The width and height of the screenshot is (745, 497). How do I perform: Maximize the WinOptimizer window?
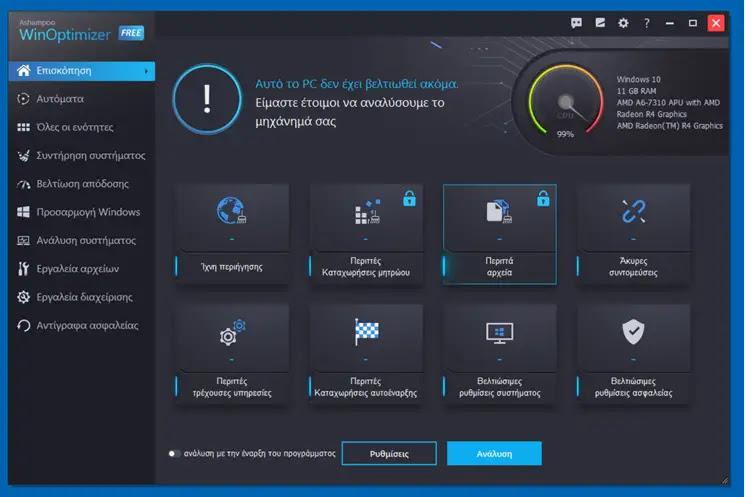click(x=693, y=23)
